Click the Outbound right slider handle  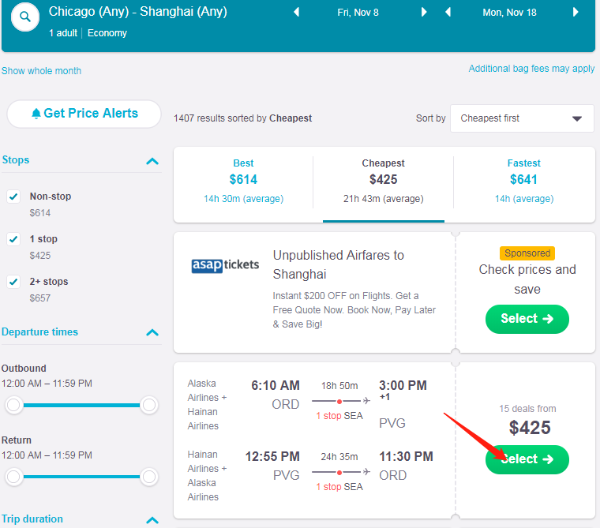(x=149, y=405)
